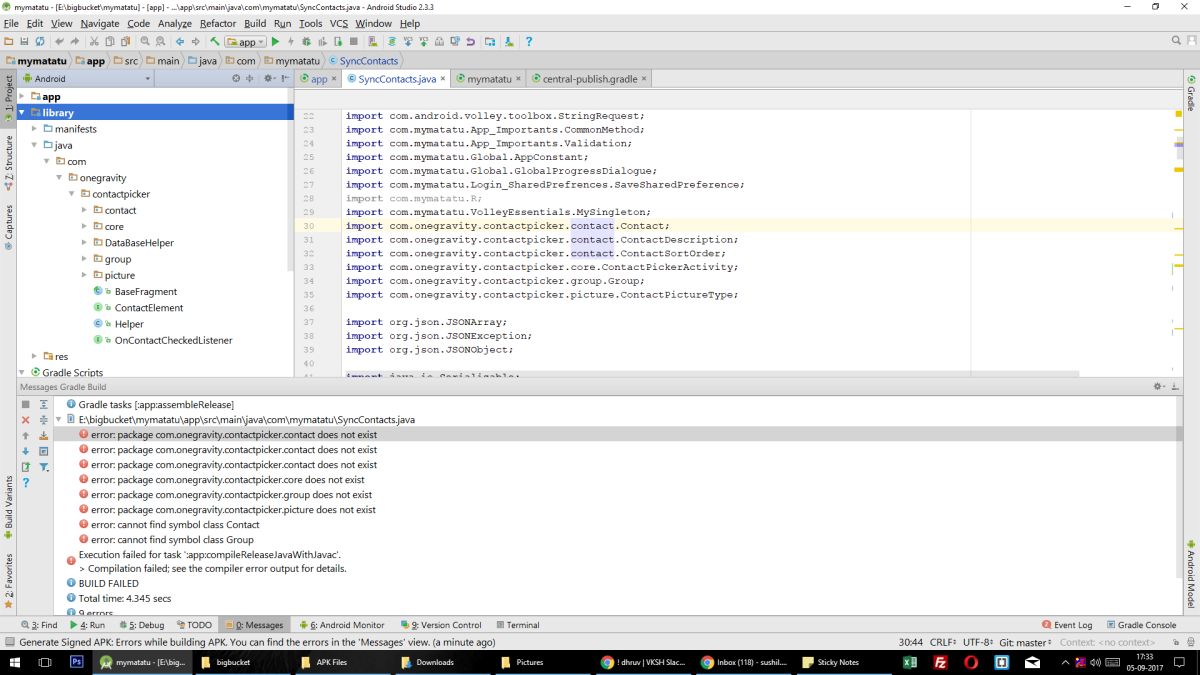Open the 6: Android Monitor tool window
The image size is (1200, 675).
coord(340,625)
